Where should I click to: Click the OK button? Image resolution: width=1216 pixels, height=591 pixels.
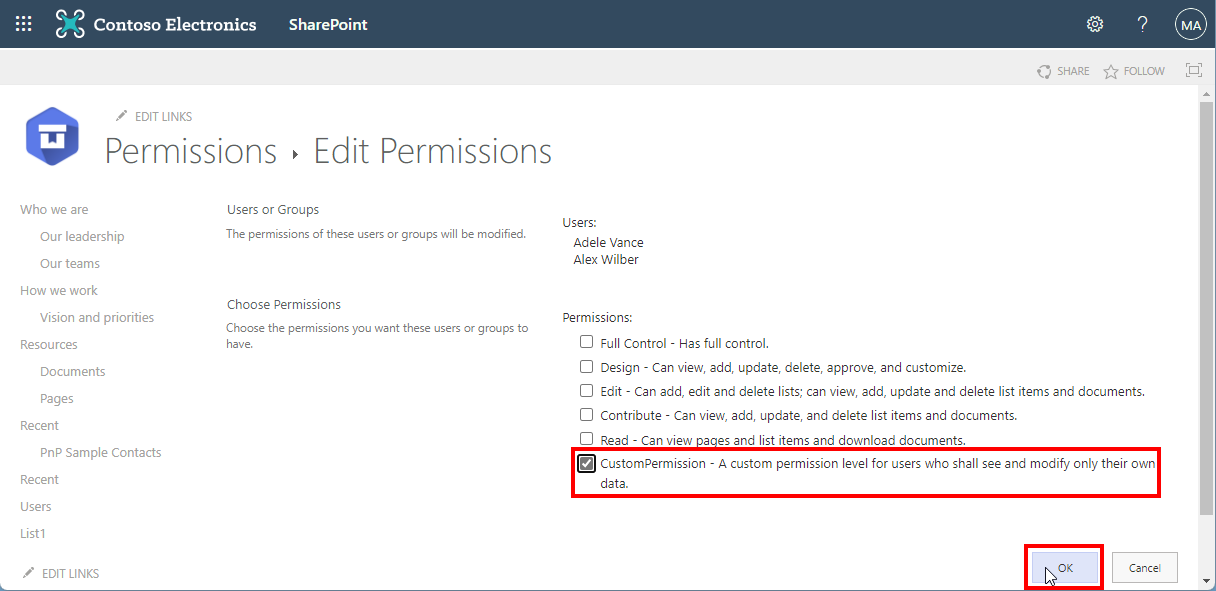click(x=1065, y=567)
